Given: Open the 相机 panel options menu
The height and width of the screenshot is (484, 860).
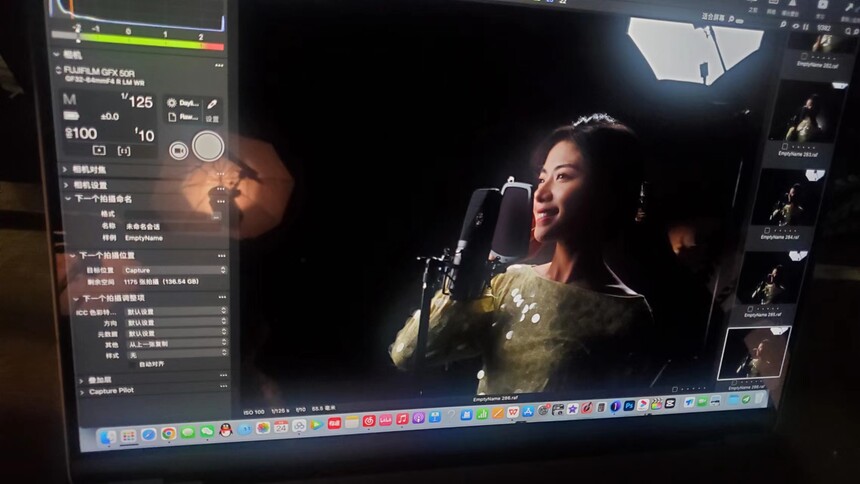Looking at the screenshot, I should tap(219, 65).
